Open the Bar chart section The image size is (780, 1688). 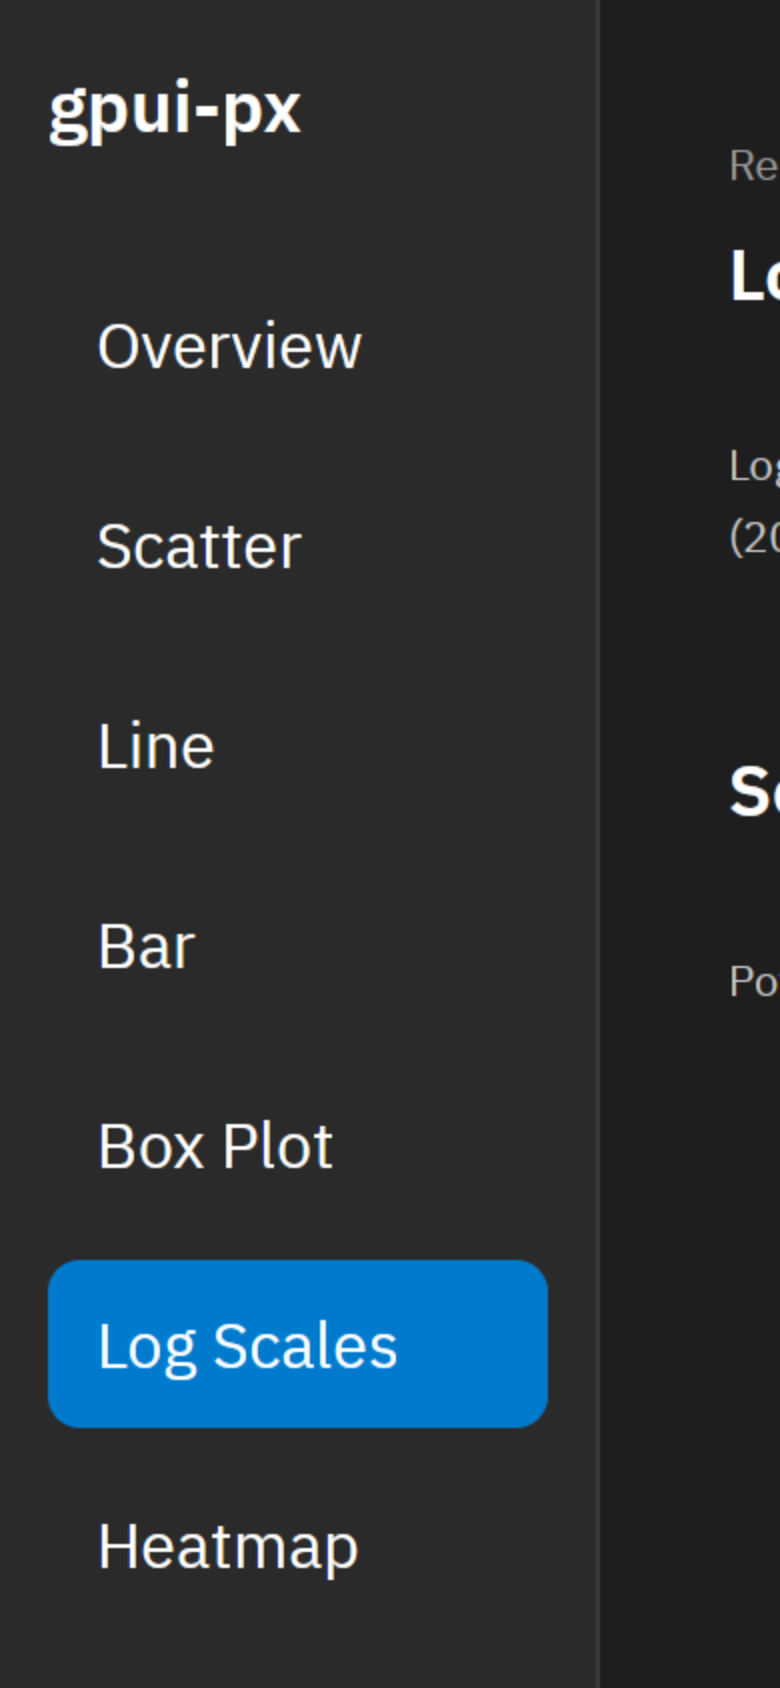[x=298, y=946]
